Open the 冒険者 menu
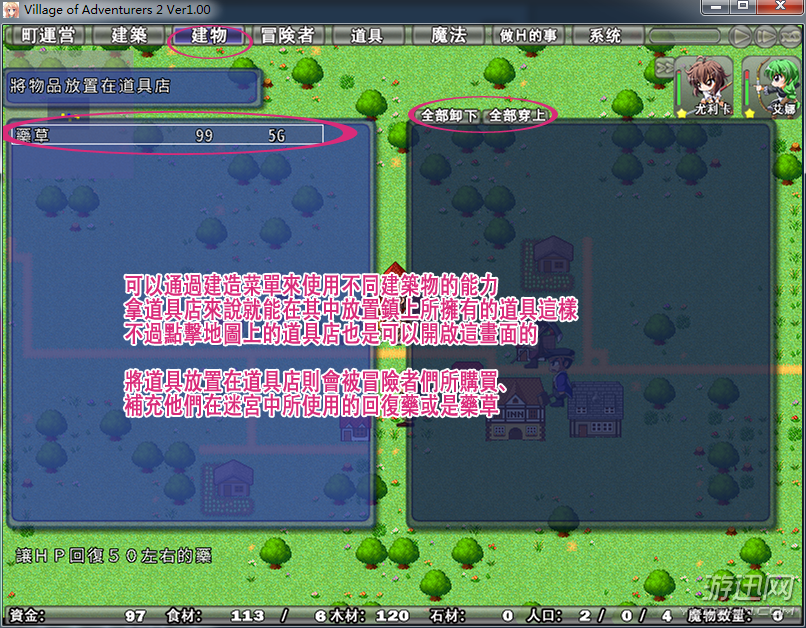806x628 pixels. coord(288,35)
